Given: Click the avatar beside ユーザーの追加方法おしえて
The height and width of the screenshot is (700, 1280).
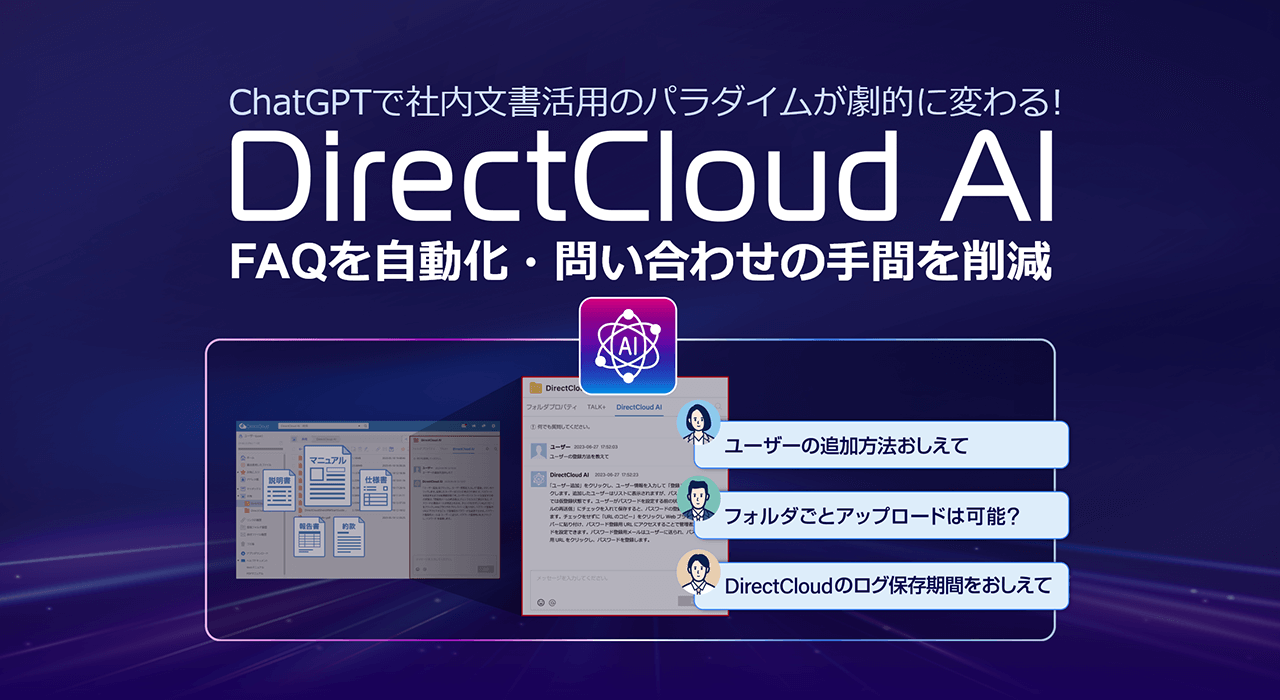Looking at the screenshot, I should click(x=699, y=423).
